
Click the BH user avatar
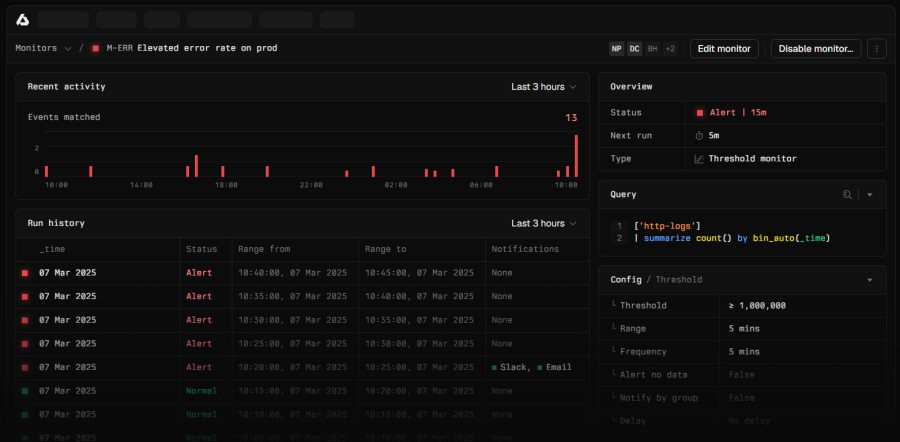(x=652, y=49)
